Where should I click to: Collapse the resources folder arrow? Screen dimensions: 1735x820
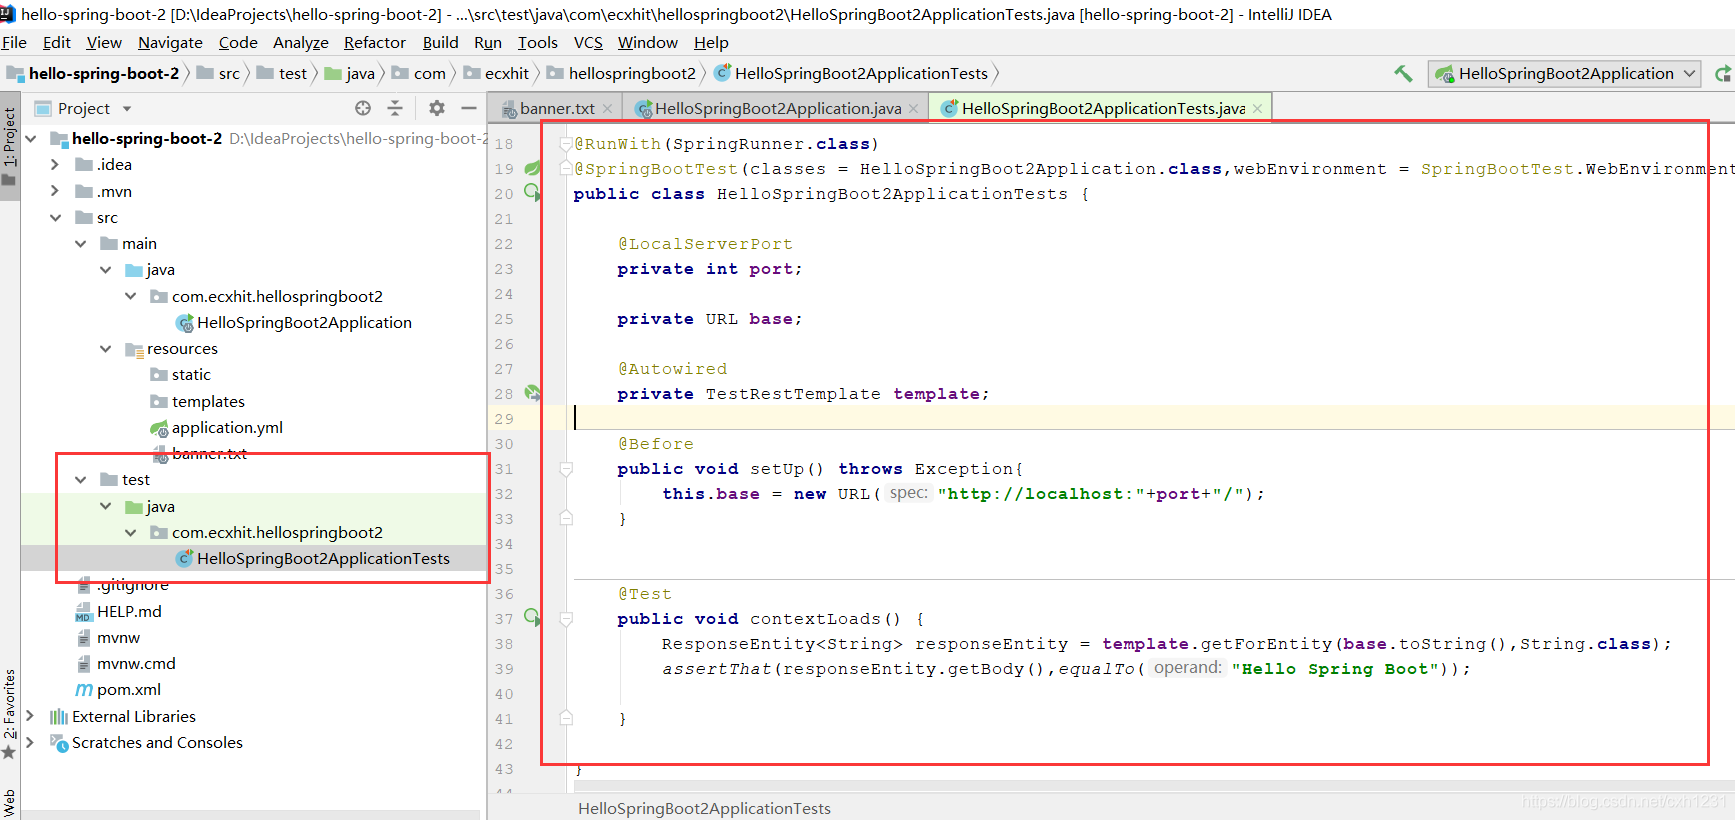coord(105,348)
